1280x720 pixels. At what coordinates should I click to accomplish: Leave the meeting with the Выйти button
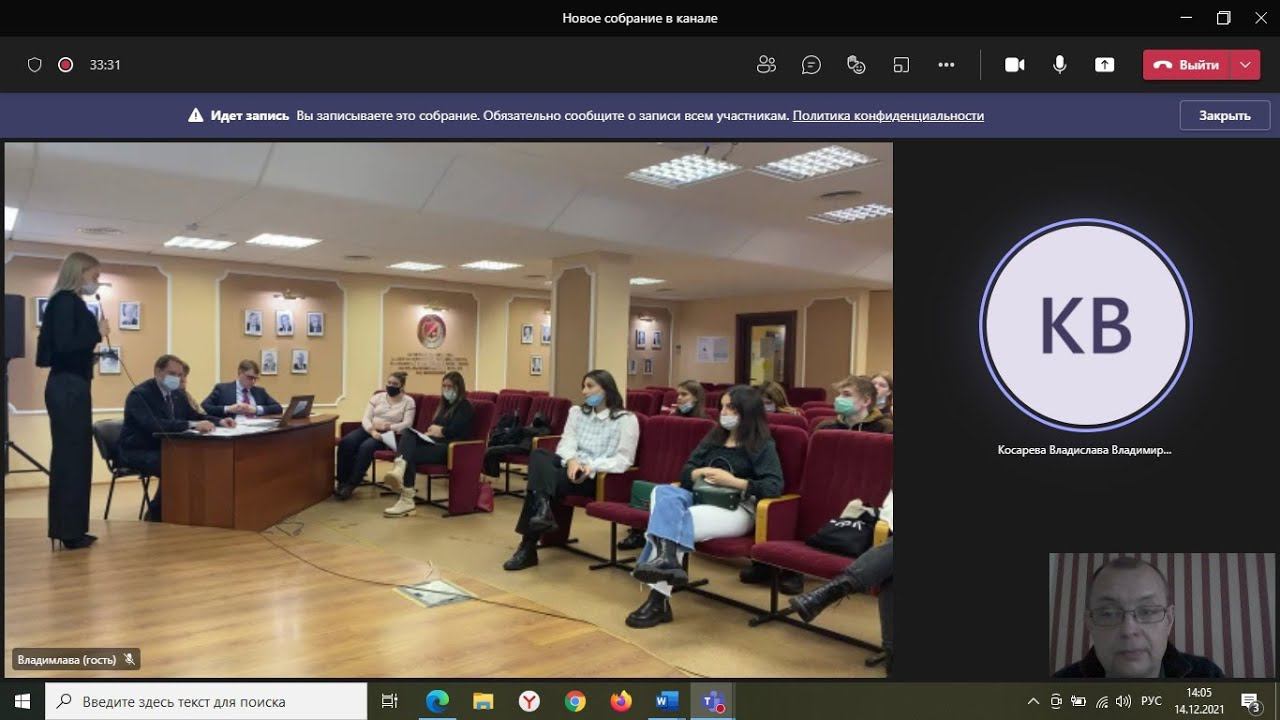[1187, 65]
